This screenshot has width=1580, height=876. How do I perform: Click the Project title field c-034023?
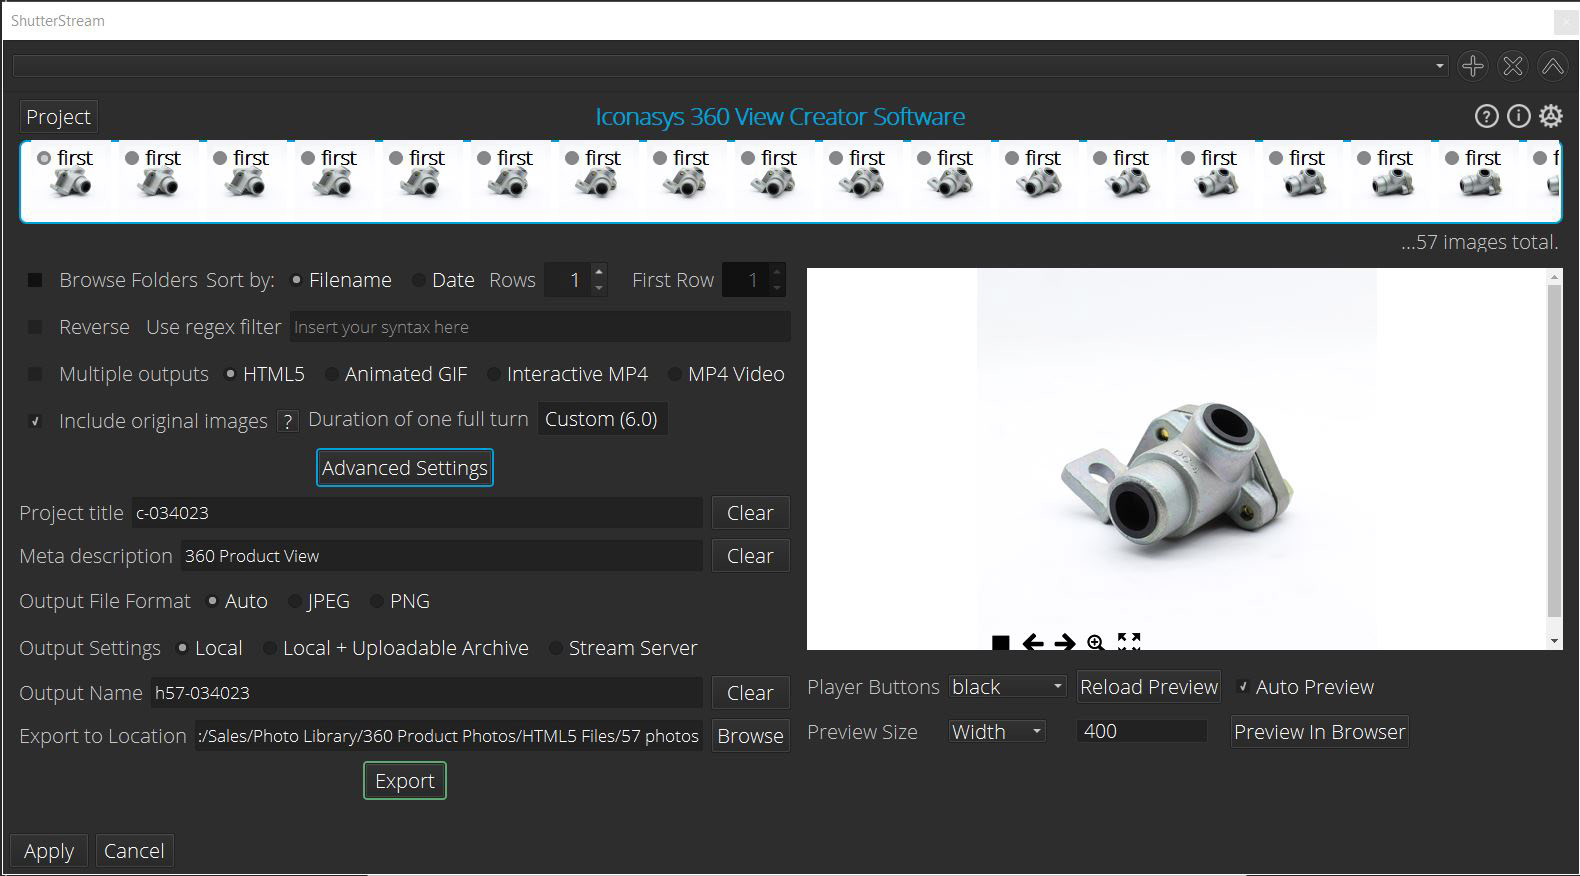click(417, 513)
